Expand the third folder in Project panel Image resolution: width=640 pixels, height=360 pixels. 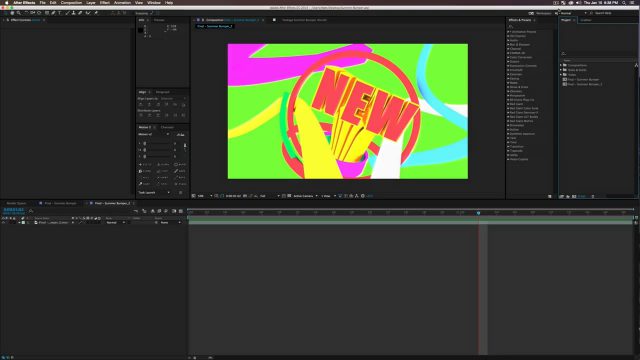click(x=561, y=75)
